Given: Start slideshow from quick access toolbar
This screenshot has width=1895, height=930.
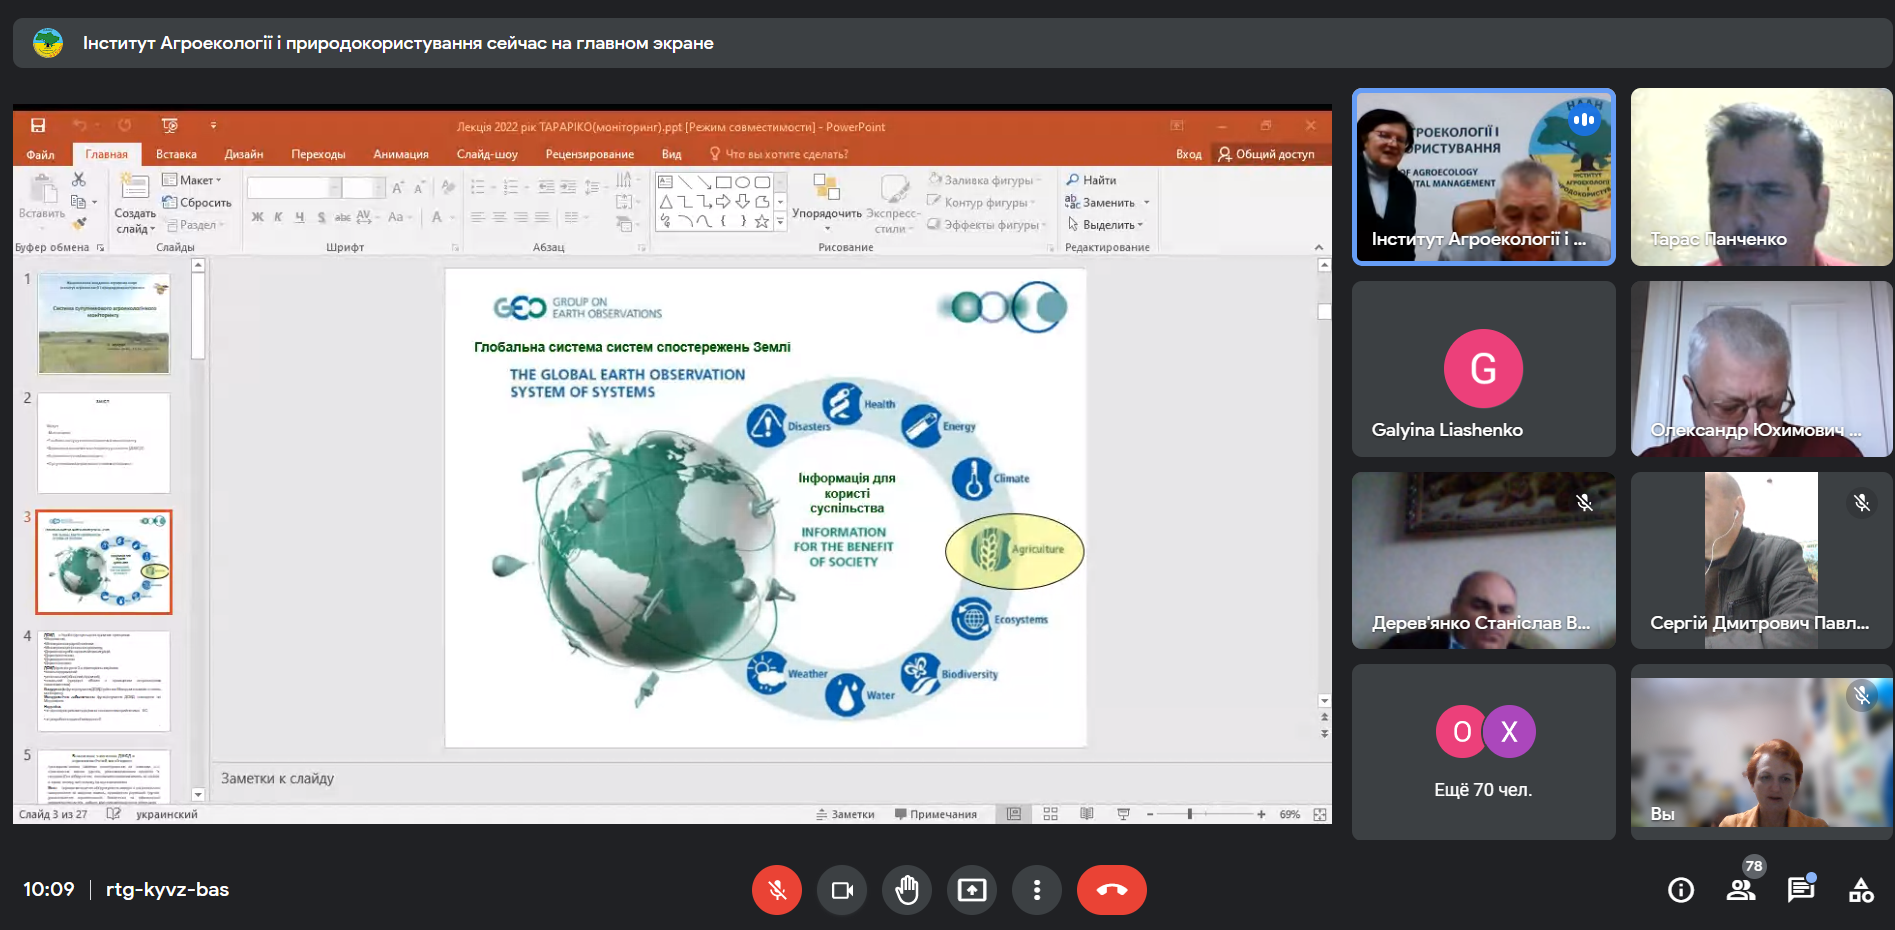Looking at the screenshot, I should 170,125.
